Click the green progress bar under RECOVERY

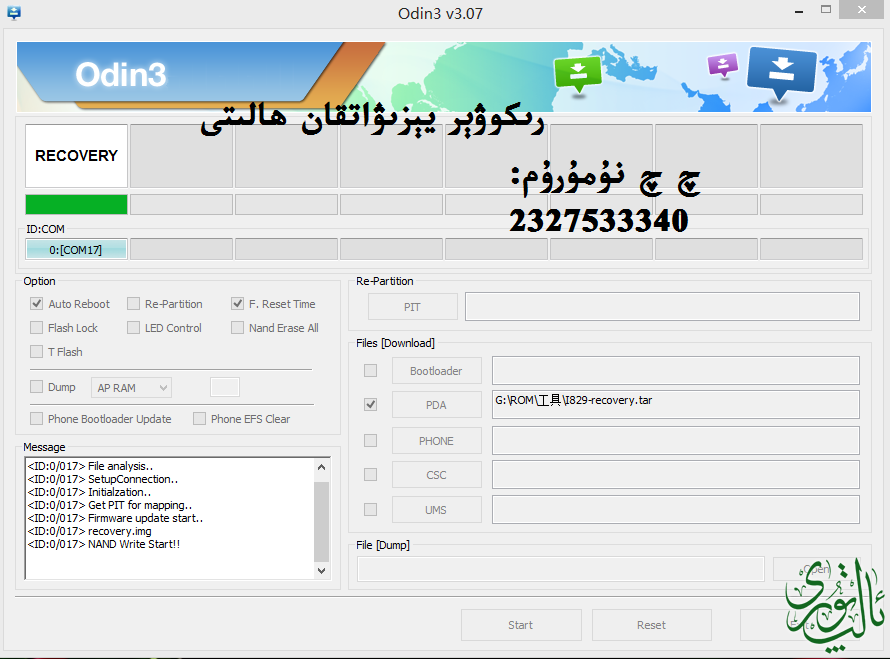pos(76,204)
